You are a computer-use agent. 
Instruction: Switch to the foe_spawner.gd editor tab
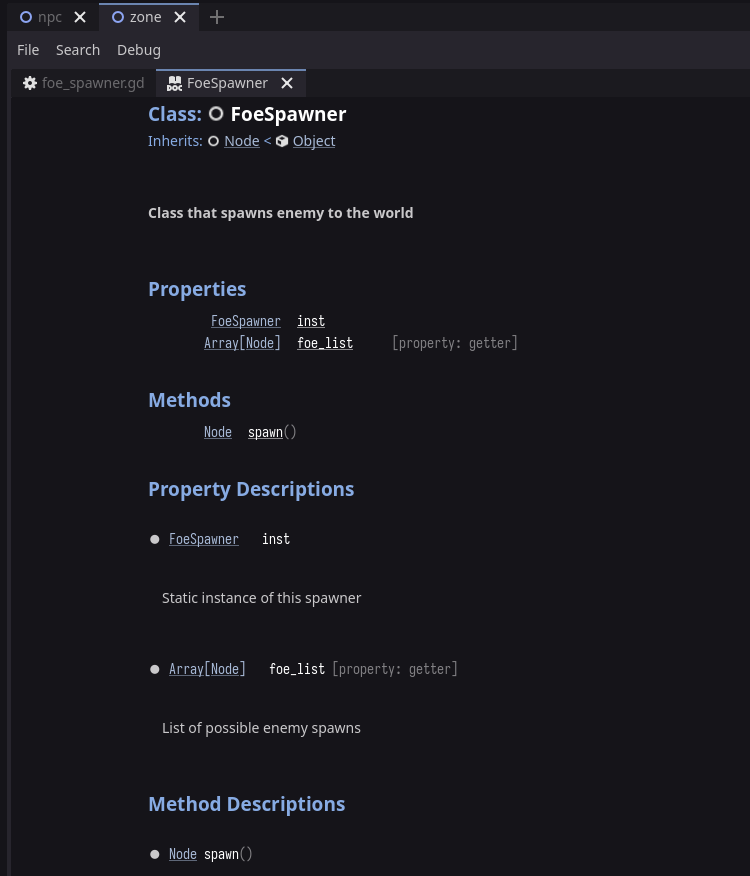(93, 83)
